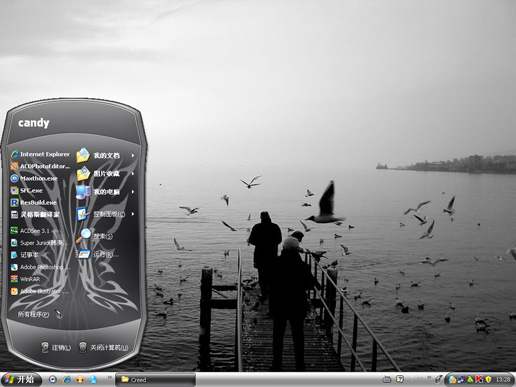516x387 pixels.
Task: Click the help question mark icon on taskbar
Action: point(400,379)
